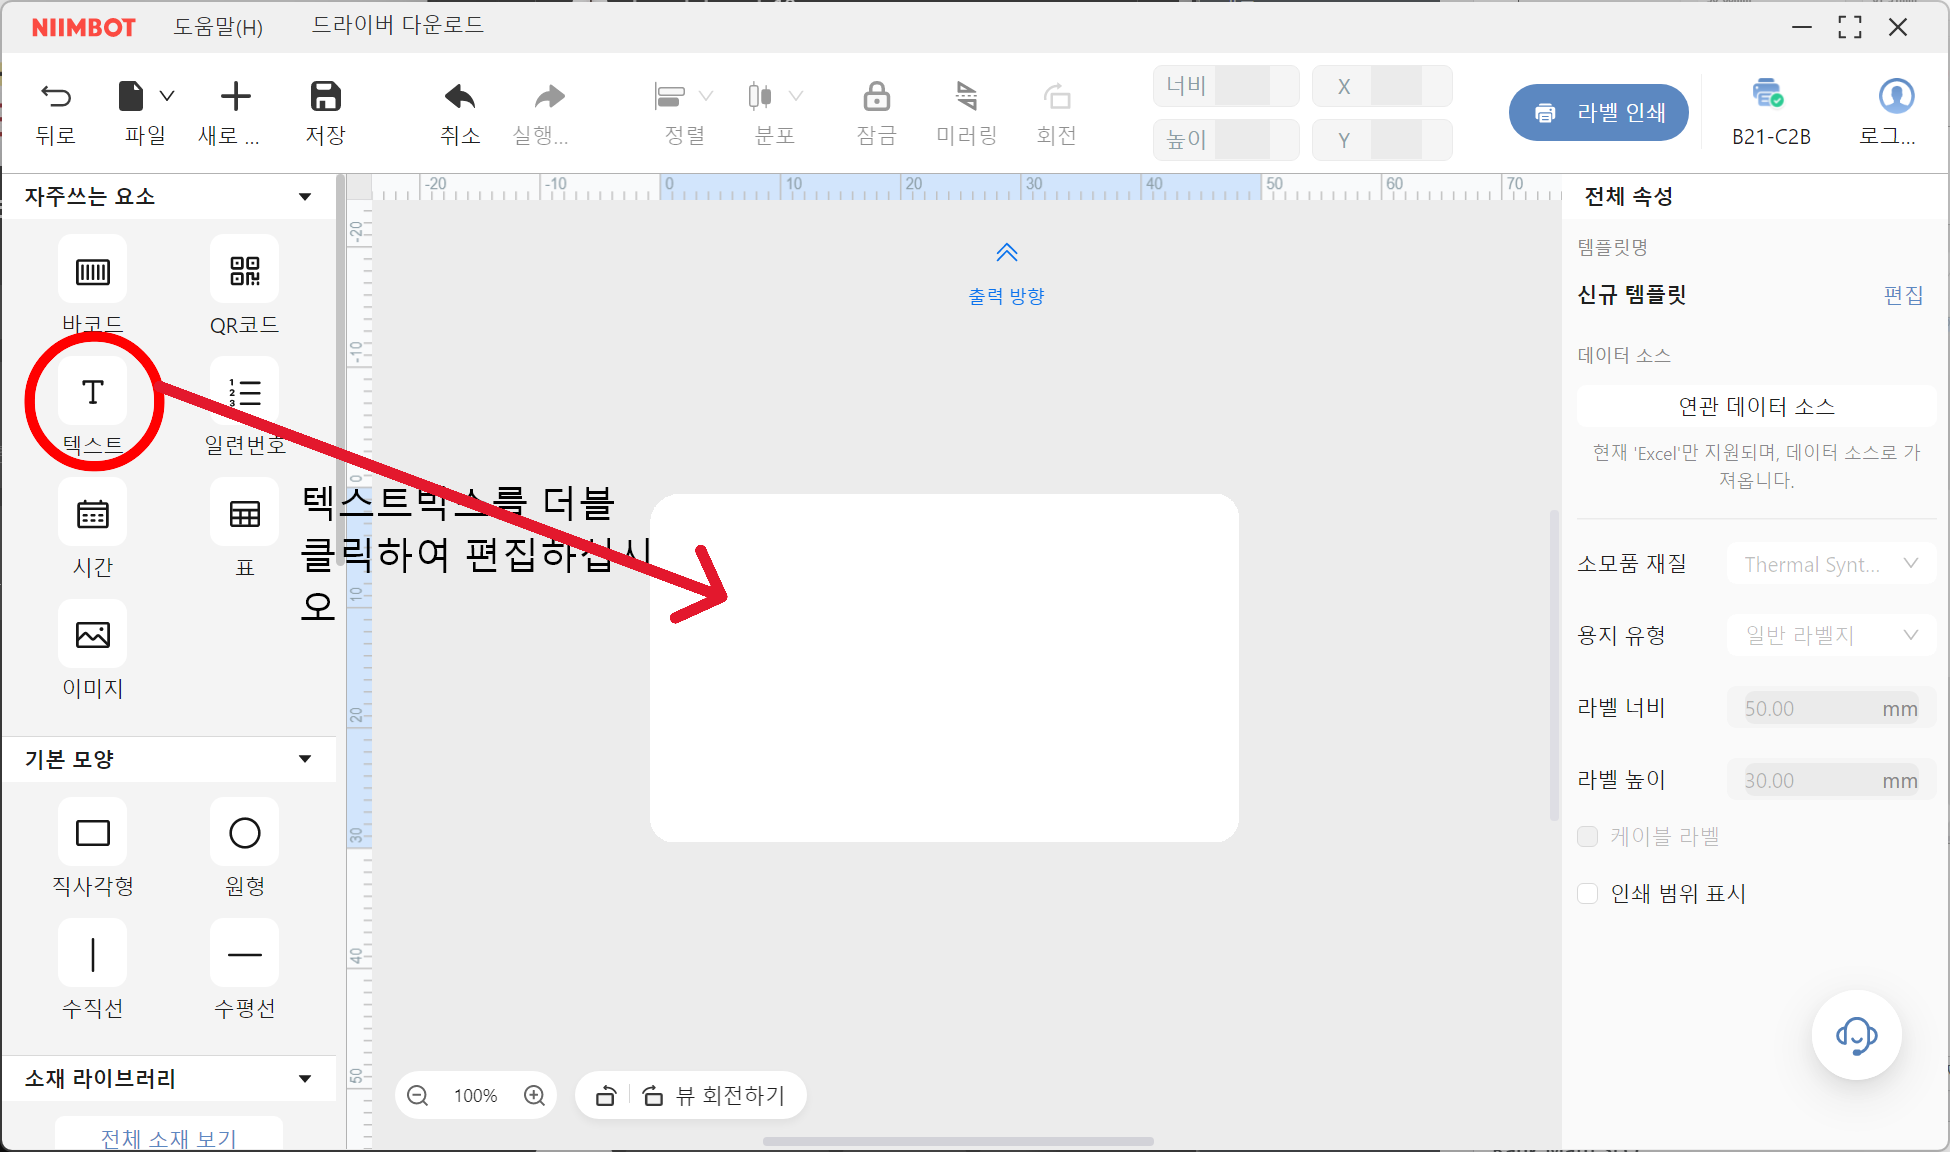Toggle the 케이블 라벨 checkbox
The width and height of the screenshot is (1950, 1152).
coord(1587,837)
